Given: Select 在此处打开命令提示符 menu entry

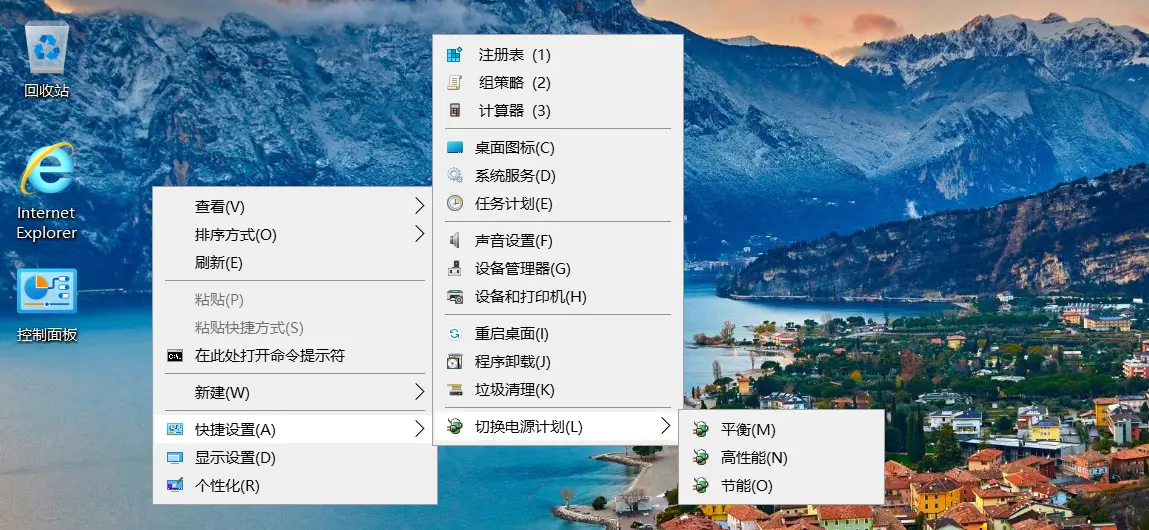Looking at the screenshot, I should click(295, 356).
